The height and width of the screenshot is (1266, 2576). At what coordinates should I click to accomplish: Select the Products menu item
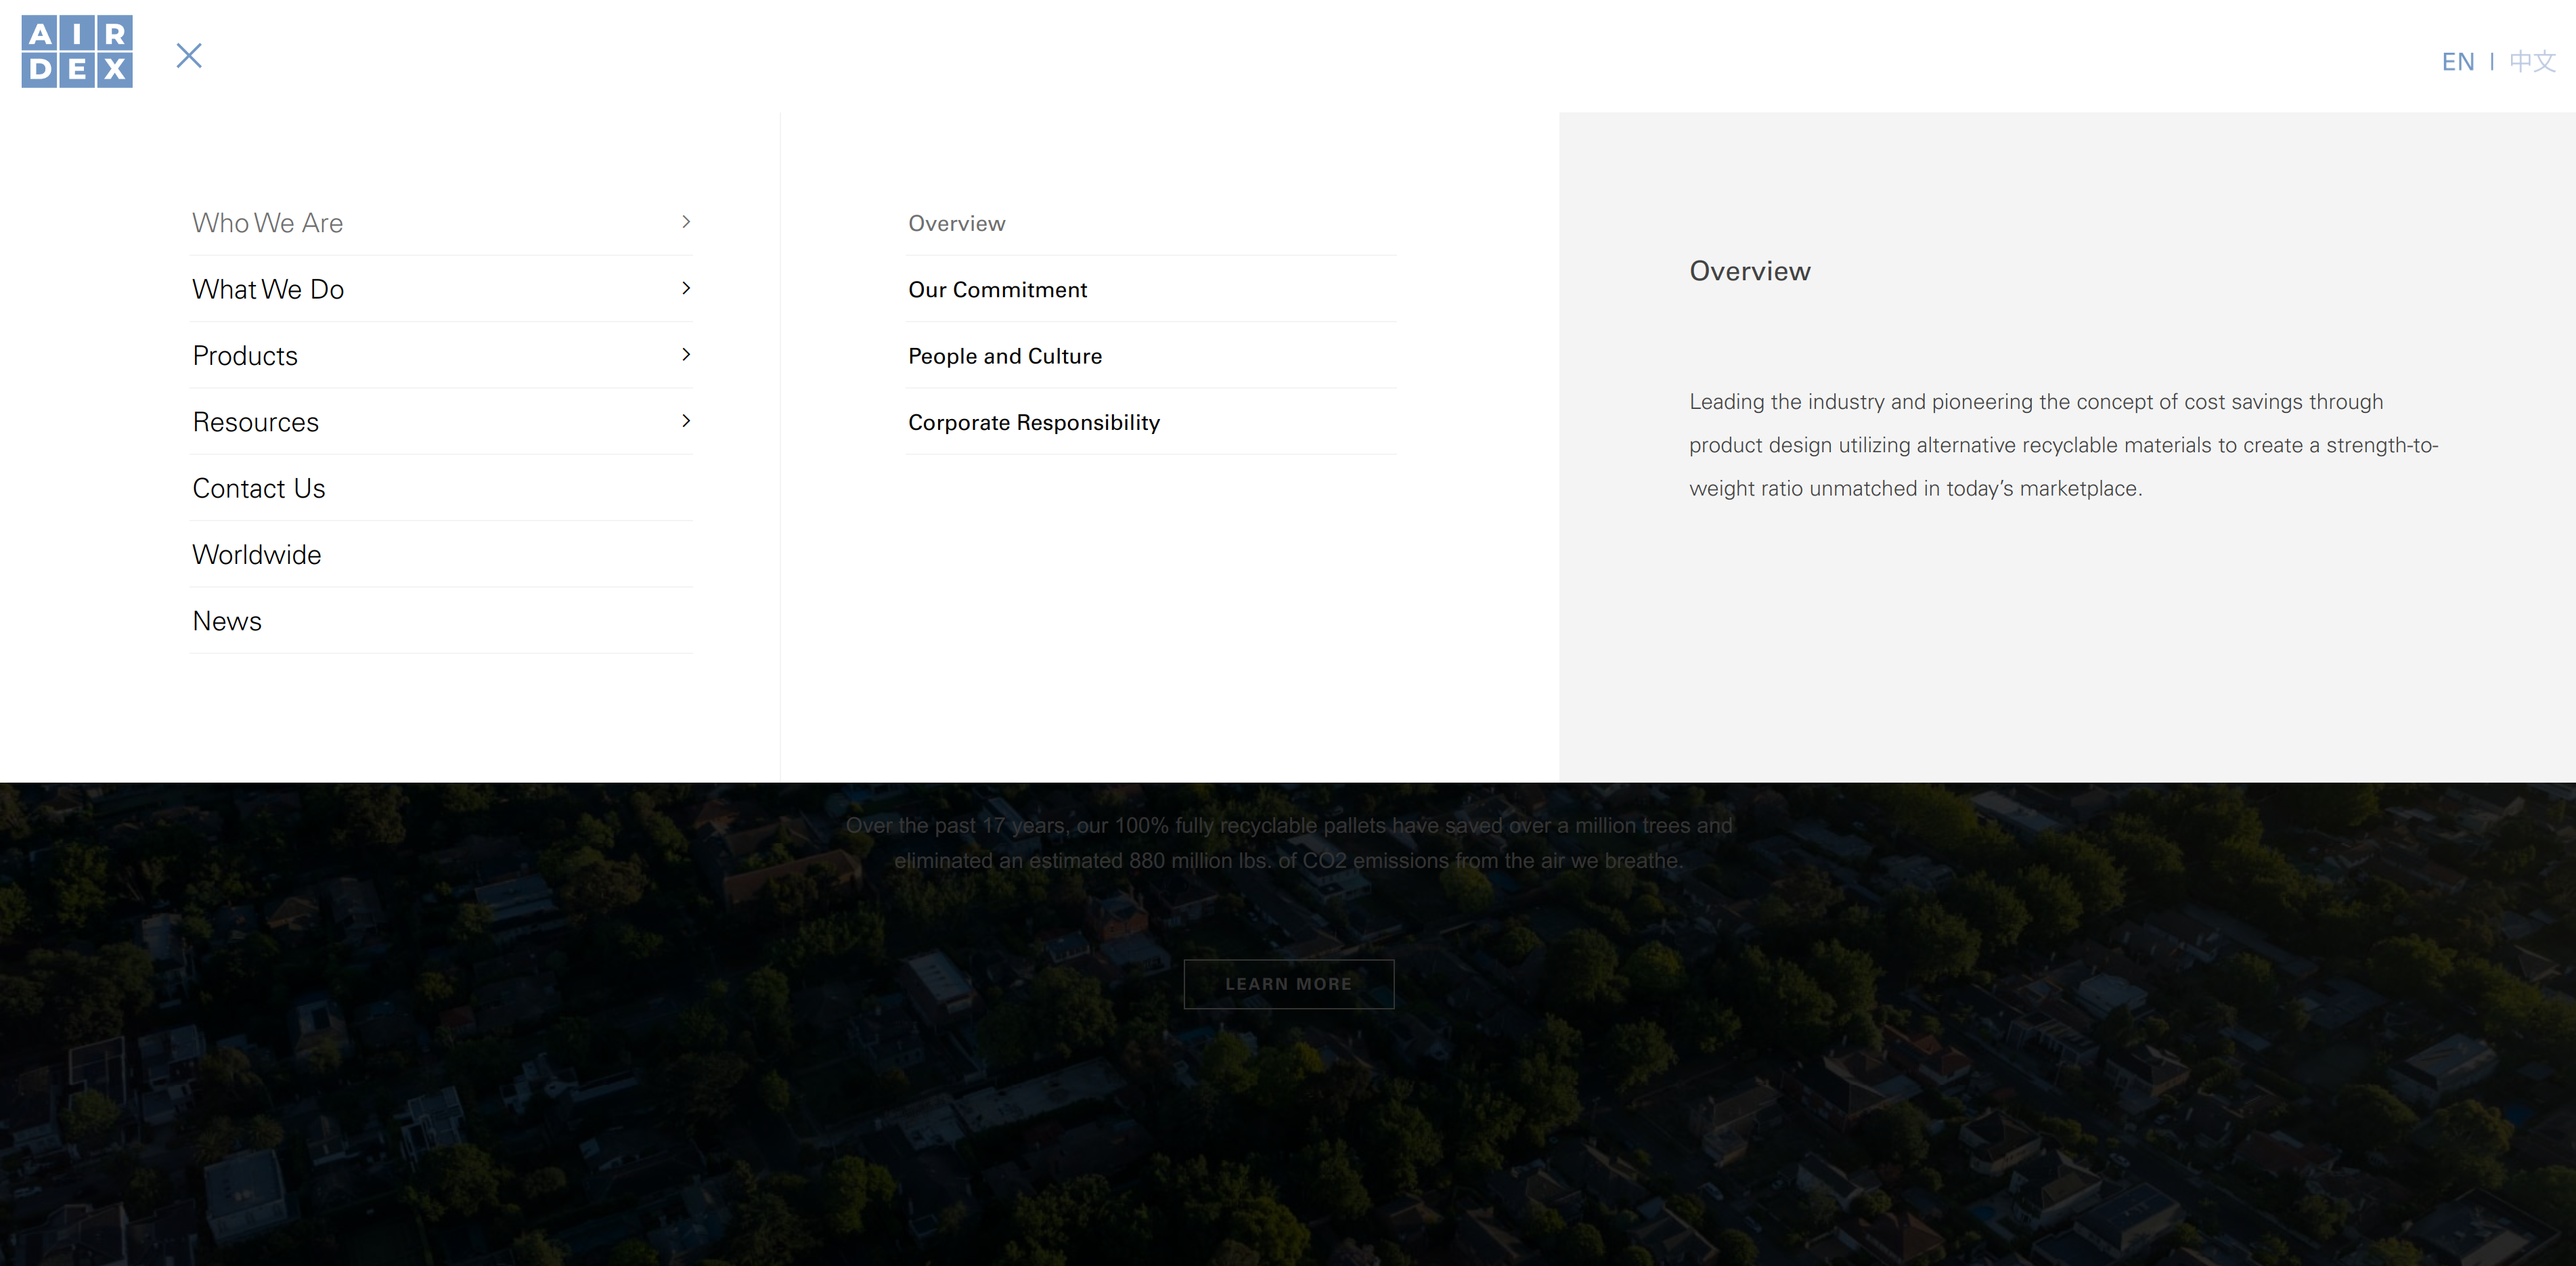(245, 356)
